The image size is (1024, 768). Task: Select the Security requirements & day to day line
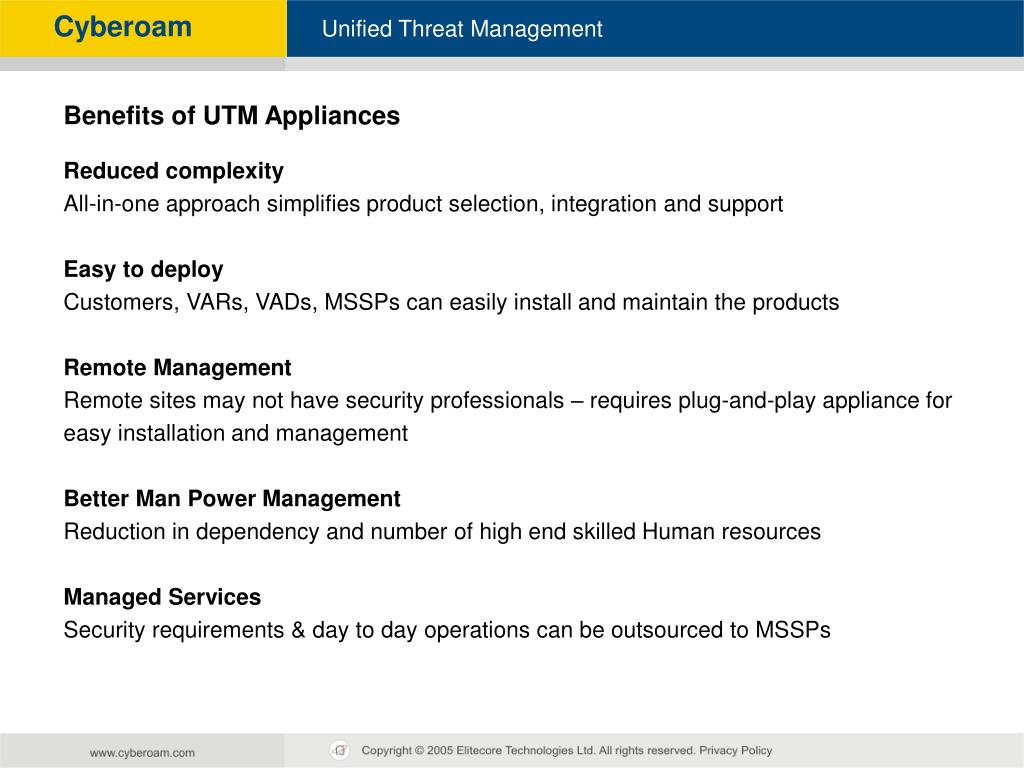pyautogui.click(x=447, y=630)
